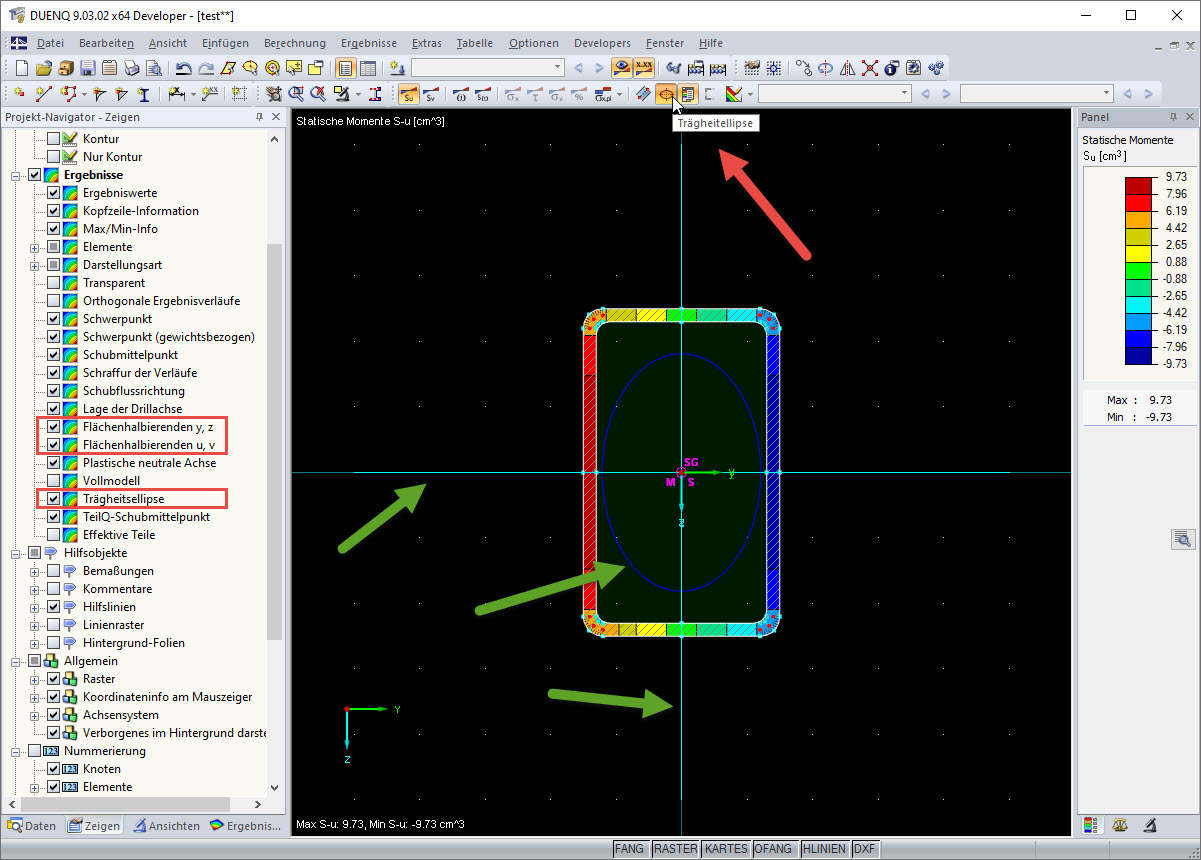Toggle the color panel icon next to Trägheitsellipse
Viewport: 1201px width, 860px height.
(x=687, y=94)
